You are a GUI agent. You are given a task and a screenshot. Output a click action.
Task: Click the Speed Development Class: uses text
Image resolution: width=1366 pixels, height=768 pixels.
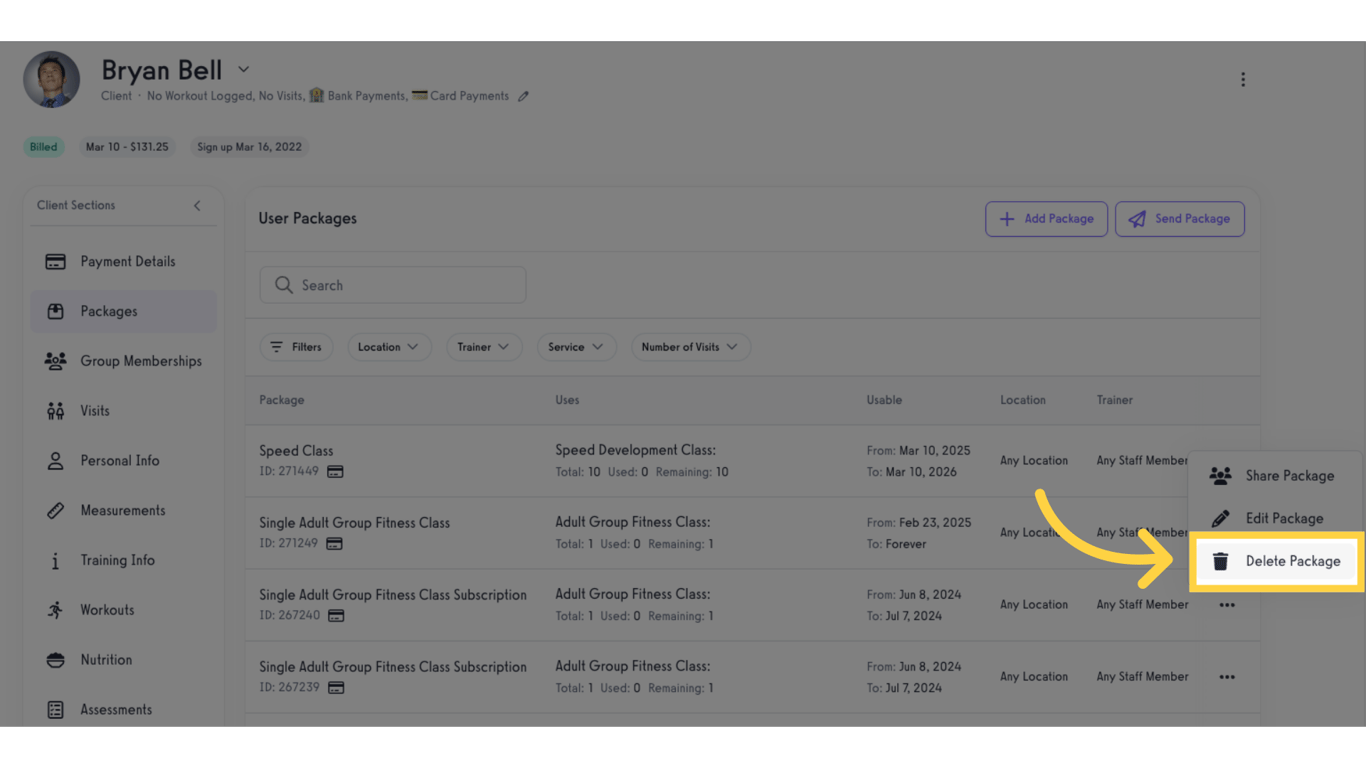click(636, 450)
